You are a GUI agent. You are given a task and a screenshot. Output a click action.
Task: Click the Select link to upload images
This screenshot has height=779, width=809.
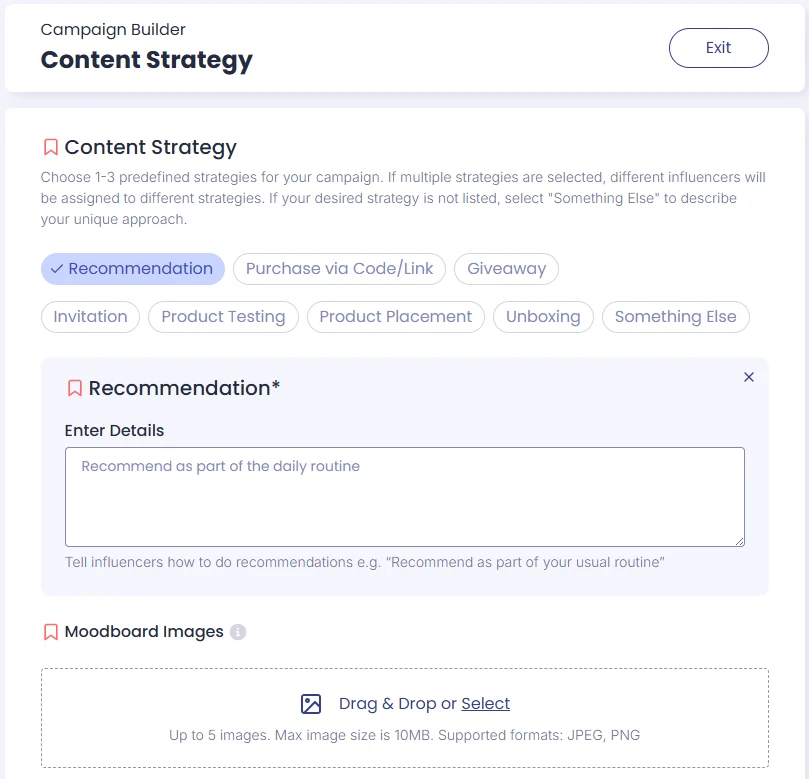(x=486, y=703)
